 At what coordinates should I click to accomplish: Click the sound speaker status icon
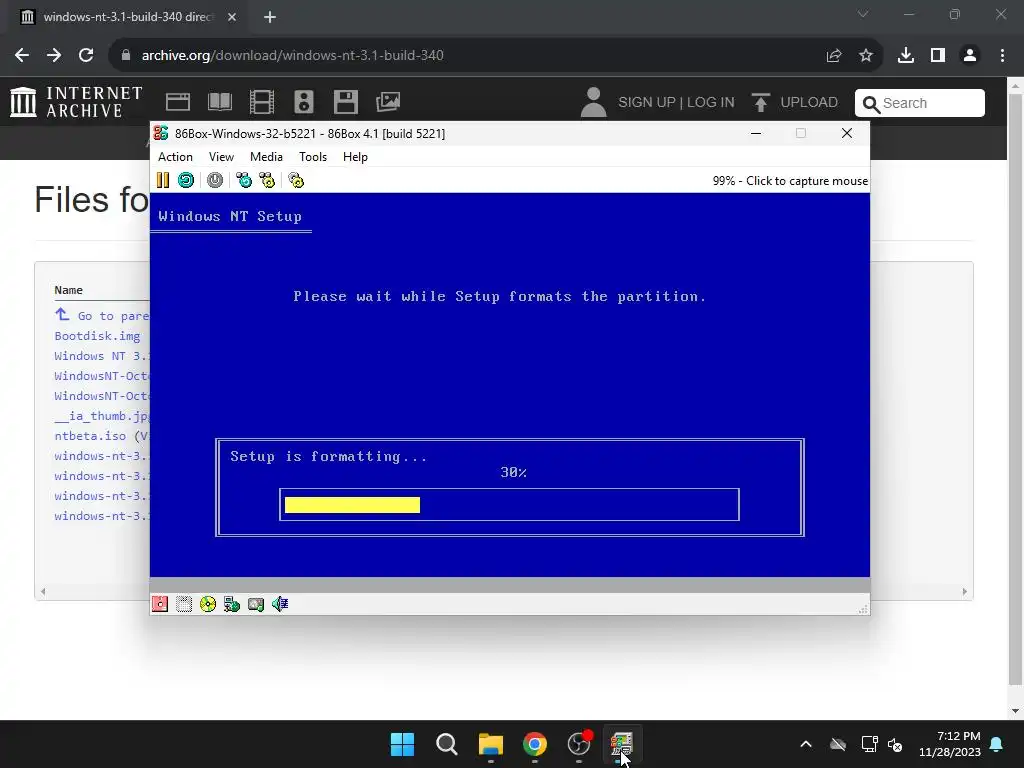pyautogui.click(x=280, y=604)
